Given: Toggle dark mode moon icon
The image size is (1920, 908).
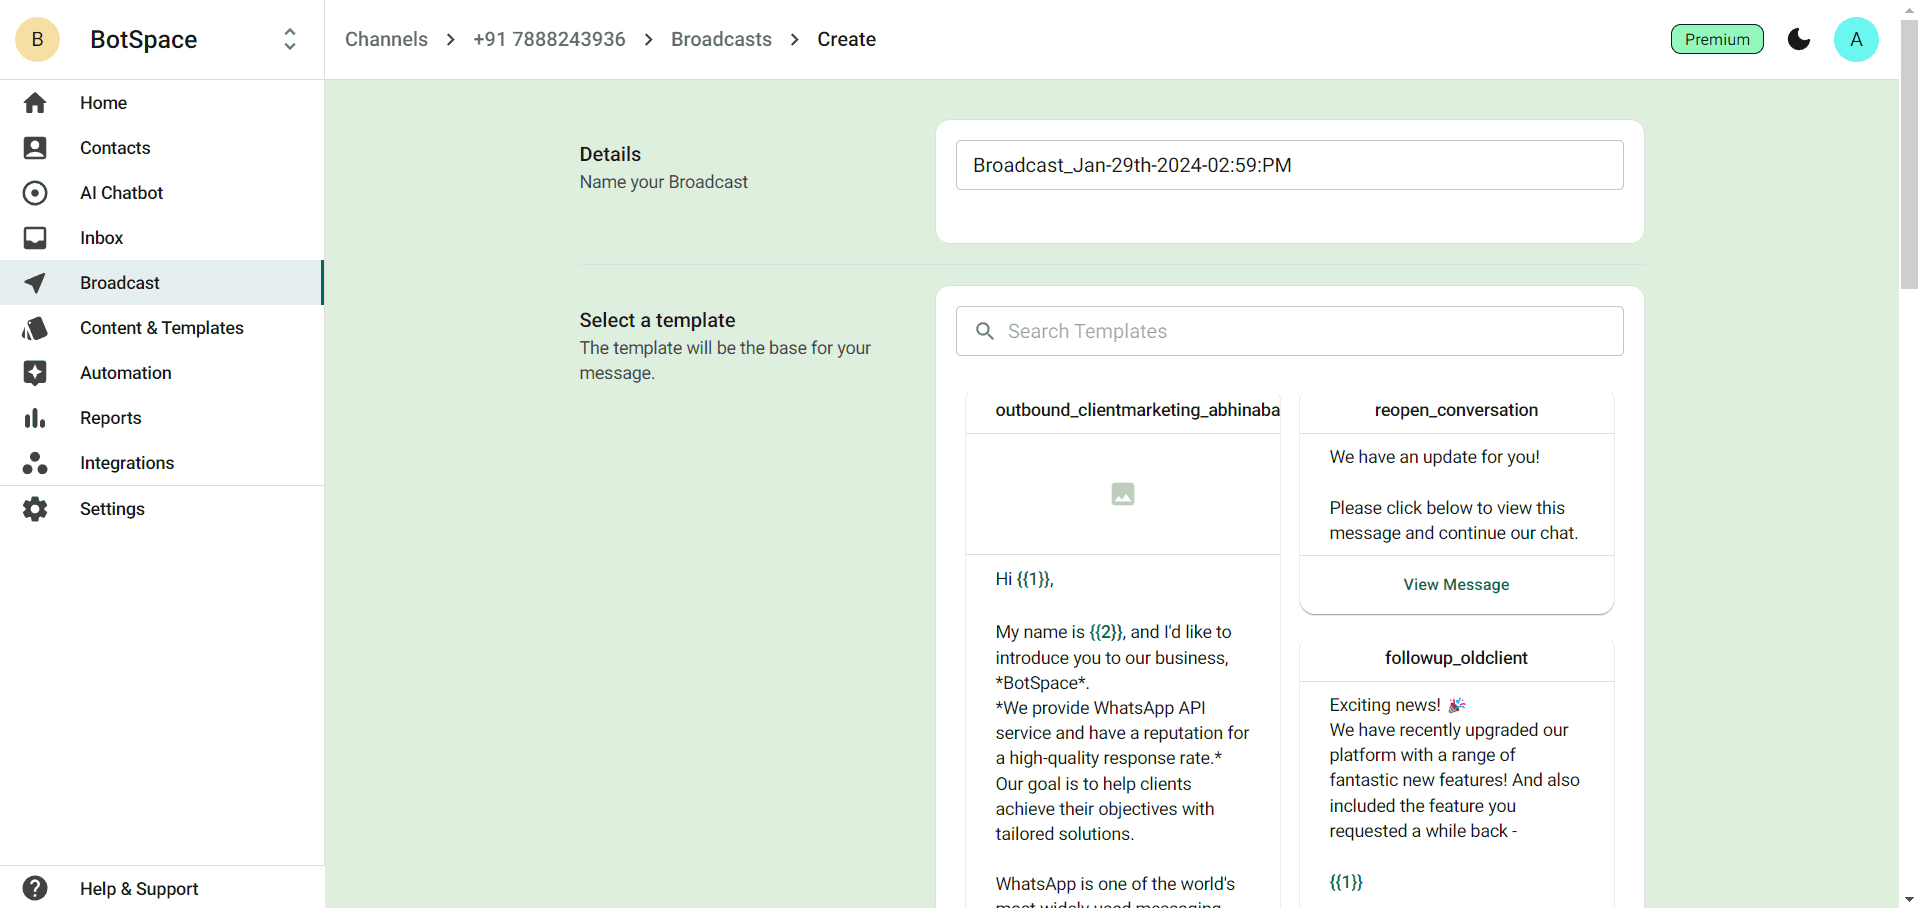Looking at the screenshot, I should click(1799, 39).
